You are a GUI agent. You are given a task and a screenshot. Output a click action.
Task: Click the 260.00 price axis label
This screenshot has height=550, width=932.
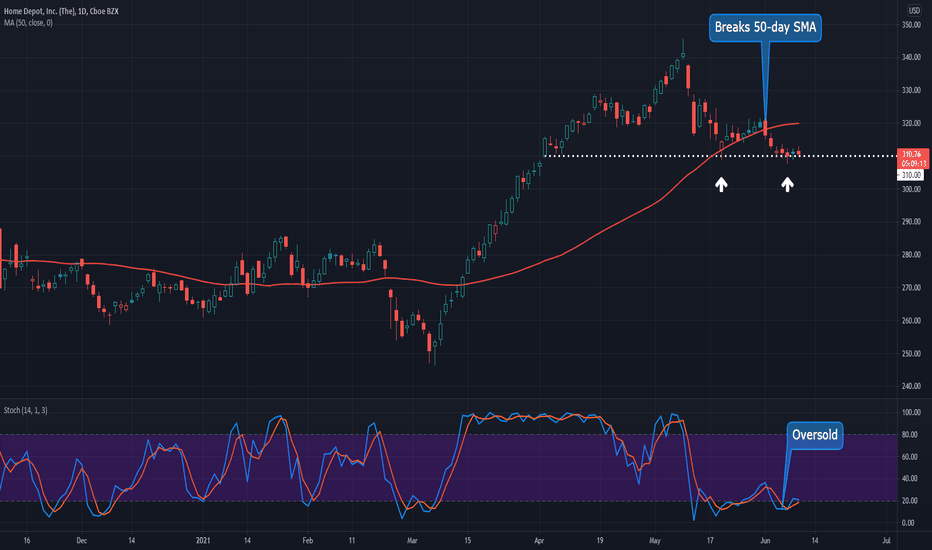click(x=911, y=320)
